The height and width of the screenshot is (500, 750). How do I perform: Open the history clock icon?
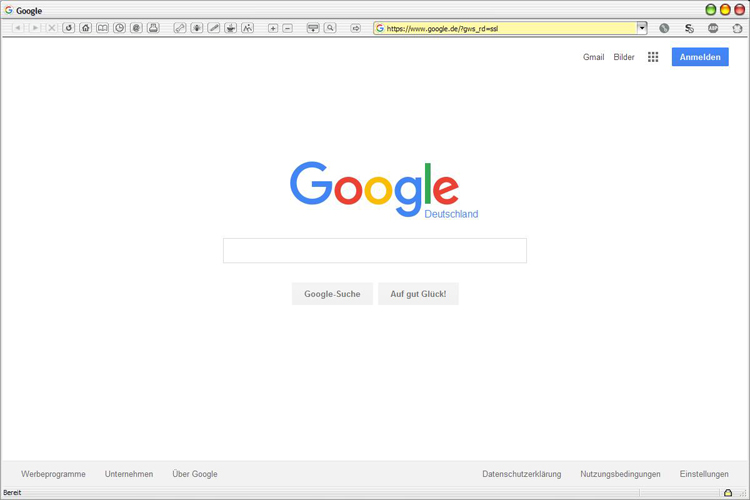tap(120, 28)
